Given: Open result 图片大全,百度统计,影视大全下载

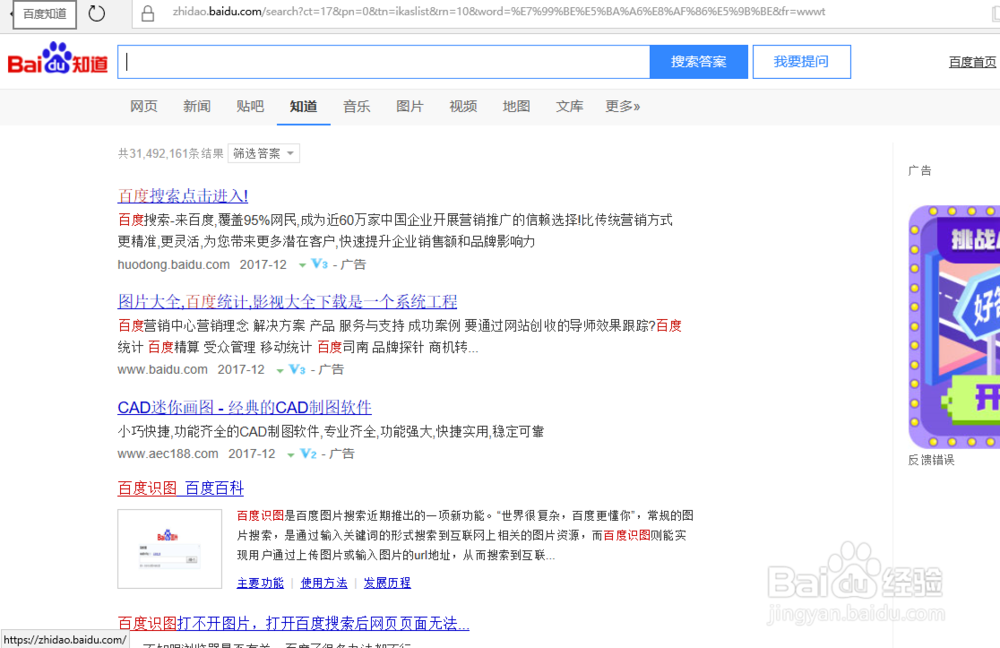Looking at the screenshot, I should [287, 301].
